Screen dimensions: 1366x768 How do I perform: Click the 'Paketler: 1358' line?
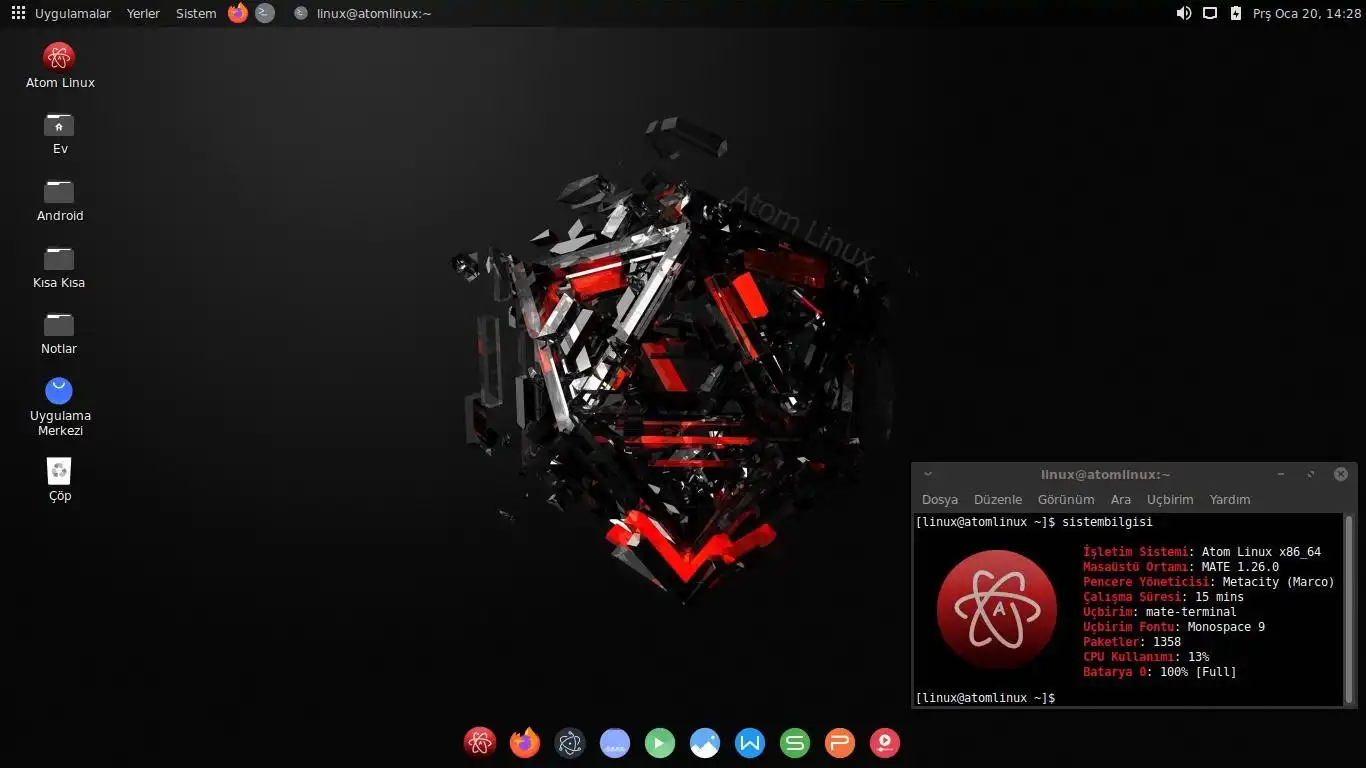[x=1132, y=642]
